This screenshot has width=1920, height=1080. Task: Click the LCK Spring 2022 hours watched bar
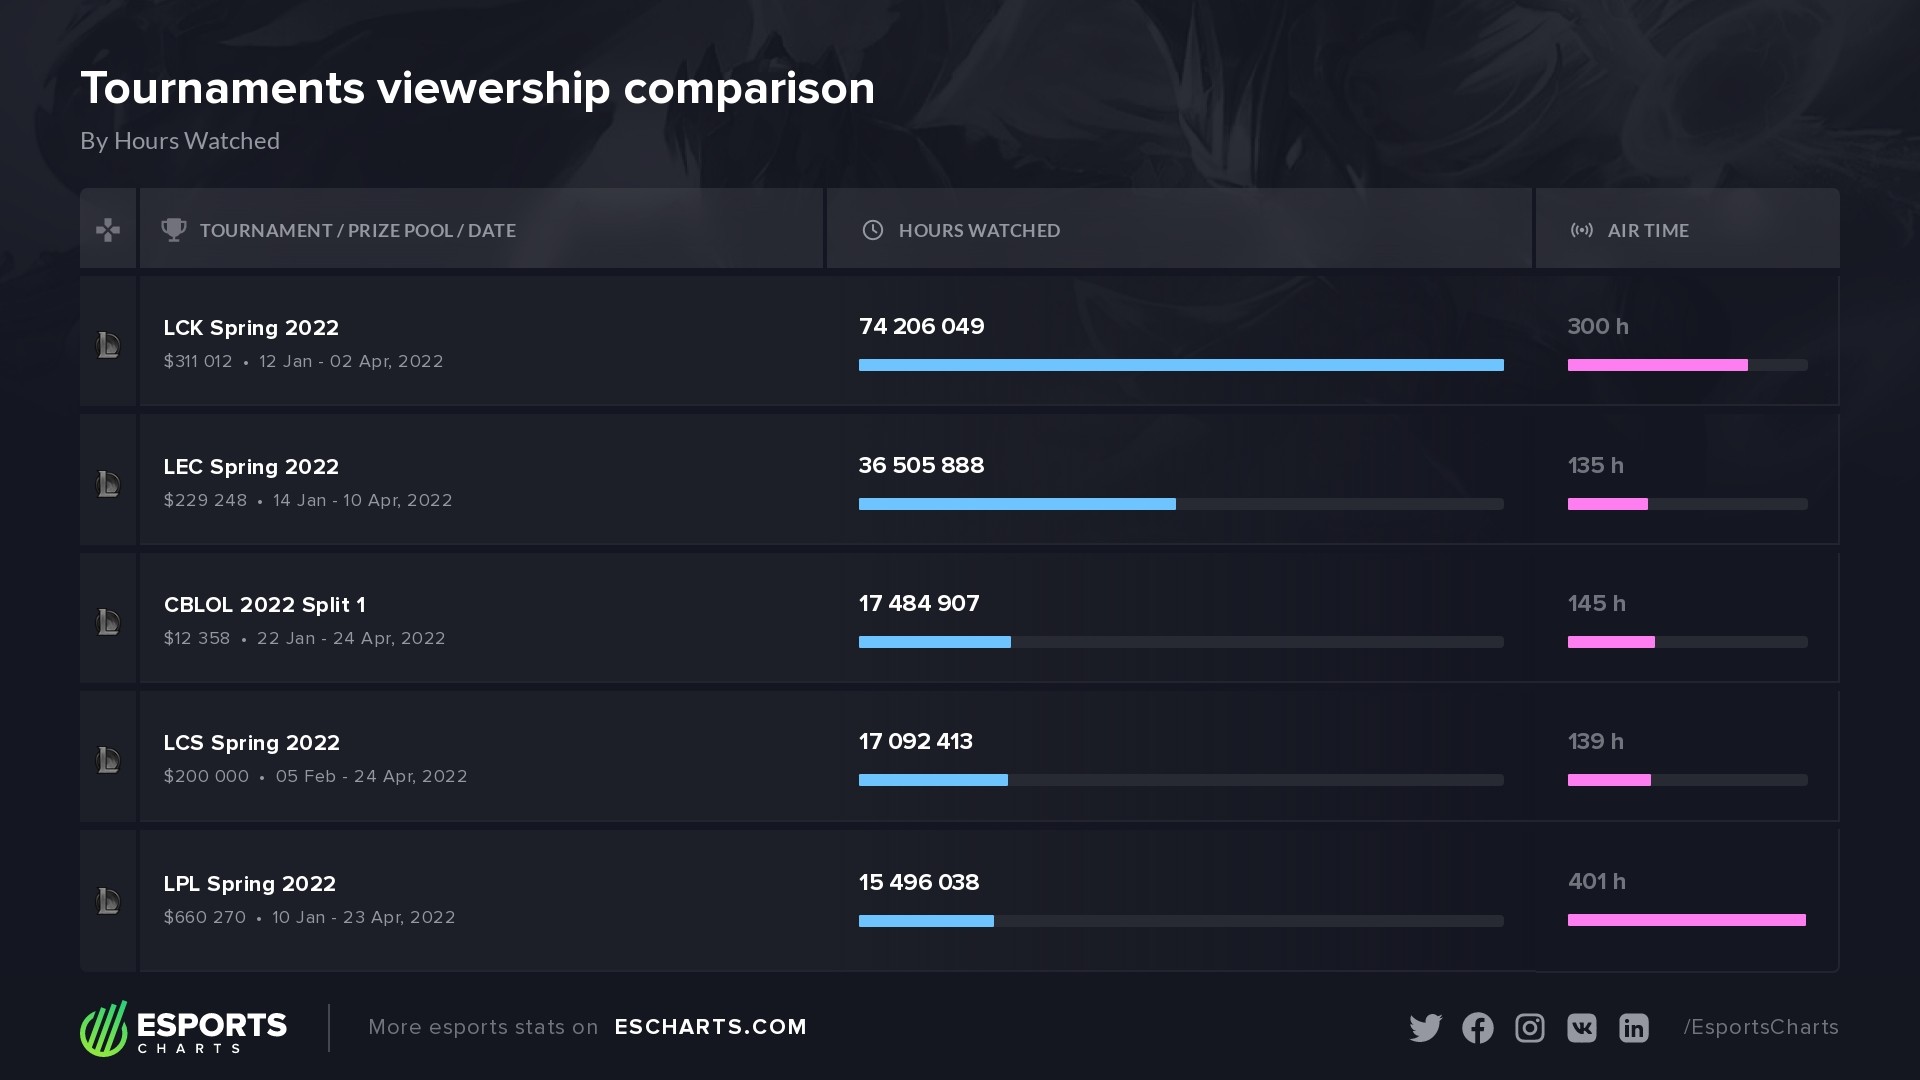click(x=1180, y=365)
